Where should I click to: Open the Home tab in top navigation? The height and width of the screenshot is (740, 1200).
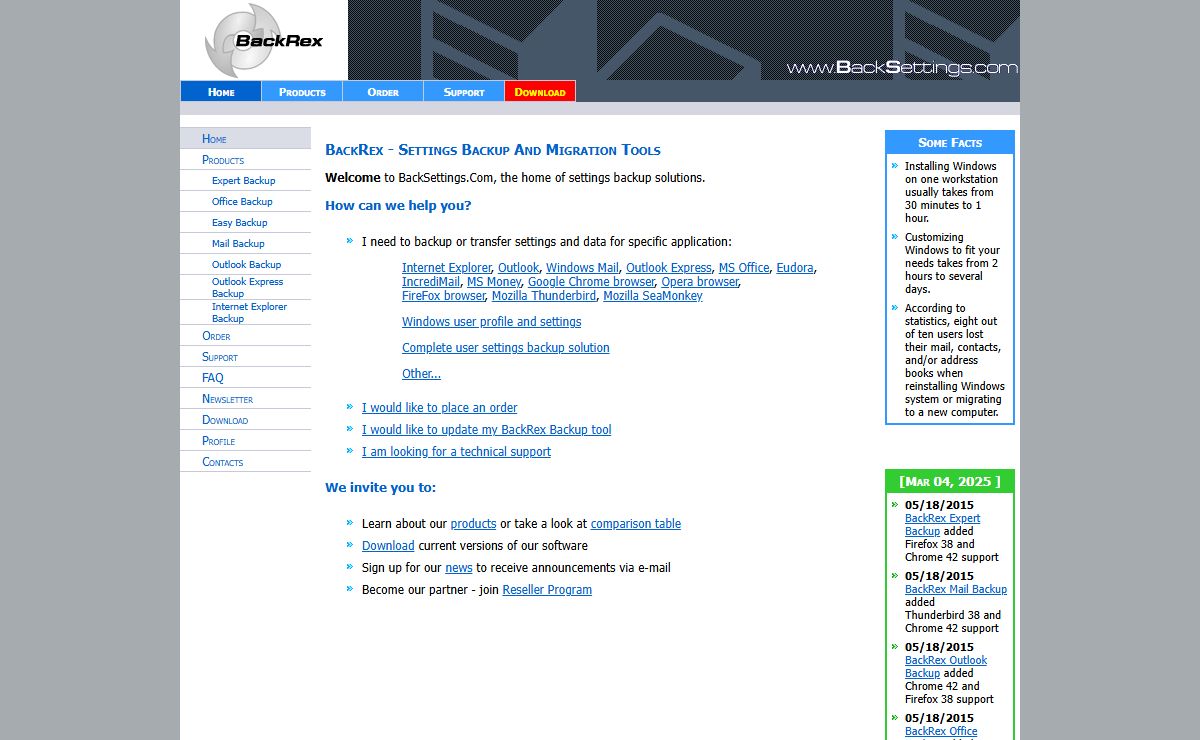pyautogui.click(x=221, y=91)
